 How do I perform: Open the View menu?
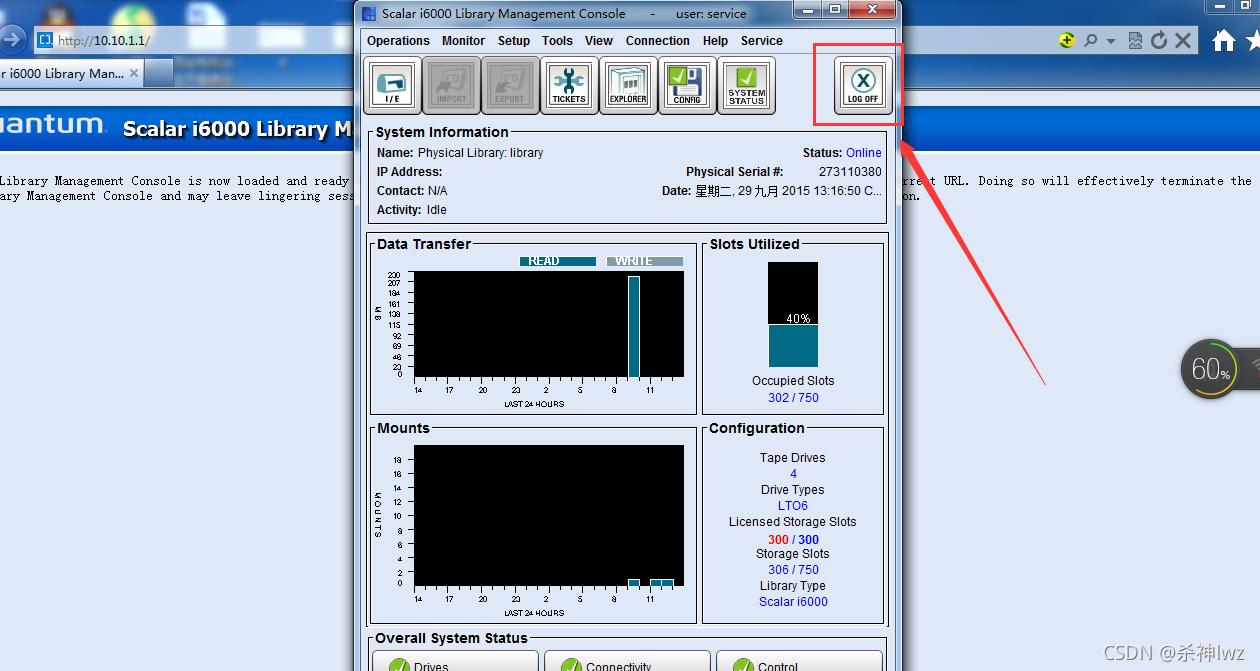pos(599,41)
